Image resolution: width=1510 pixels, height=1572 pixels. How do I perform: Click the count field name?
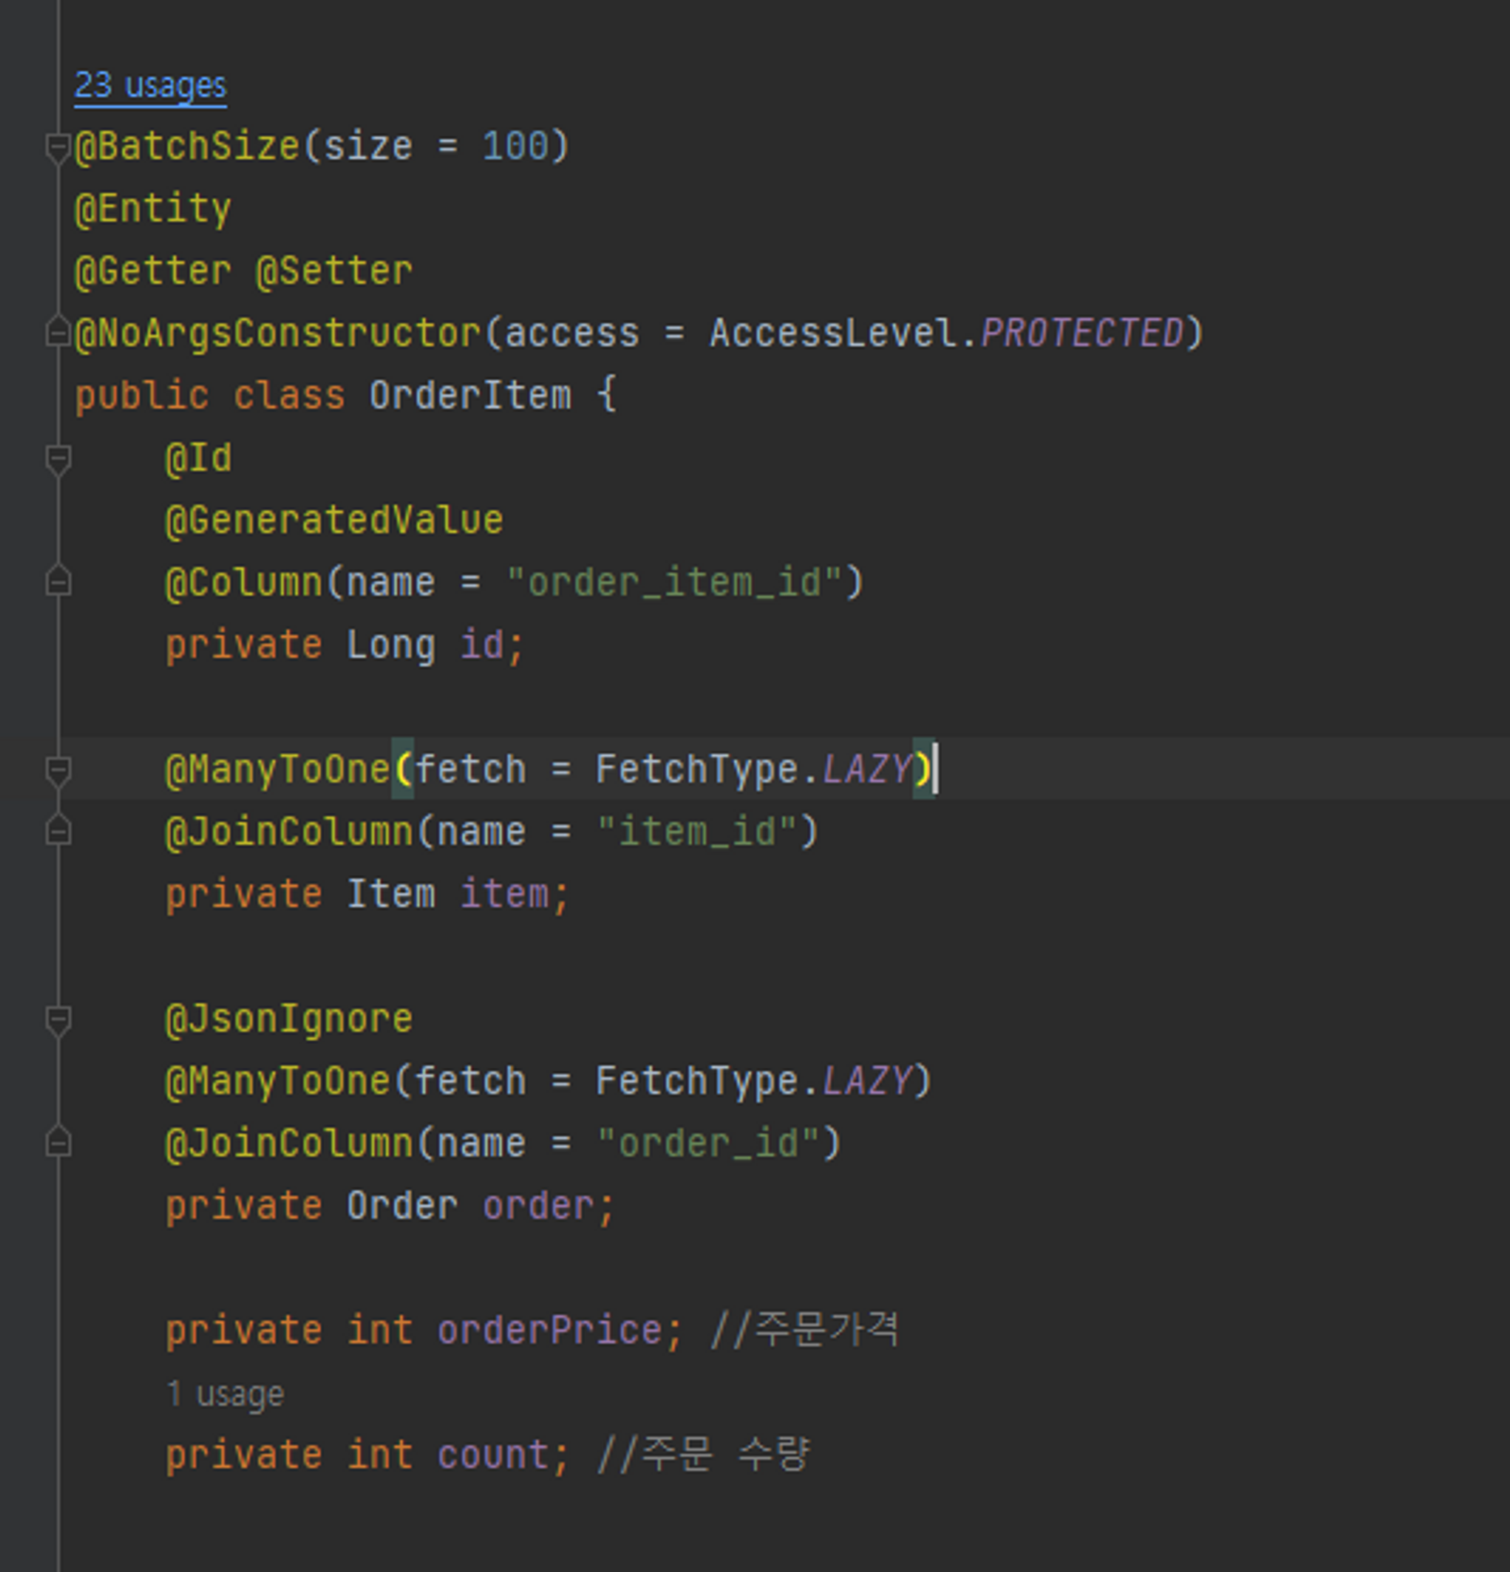[493, 1455]
